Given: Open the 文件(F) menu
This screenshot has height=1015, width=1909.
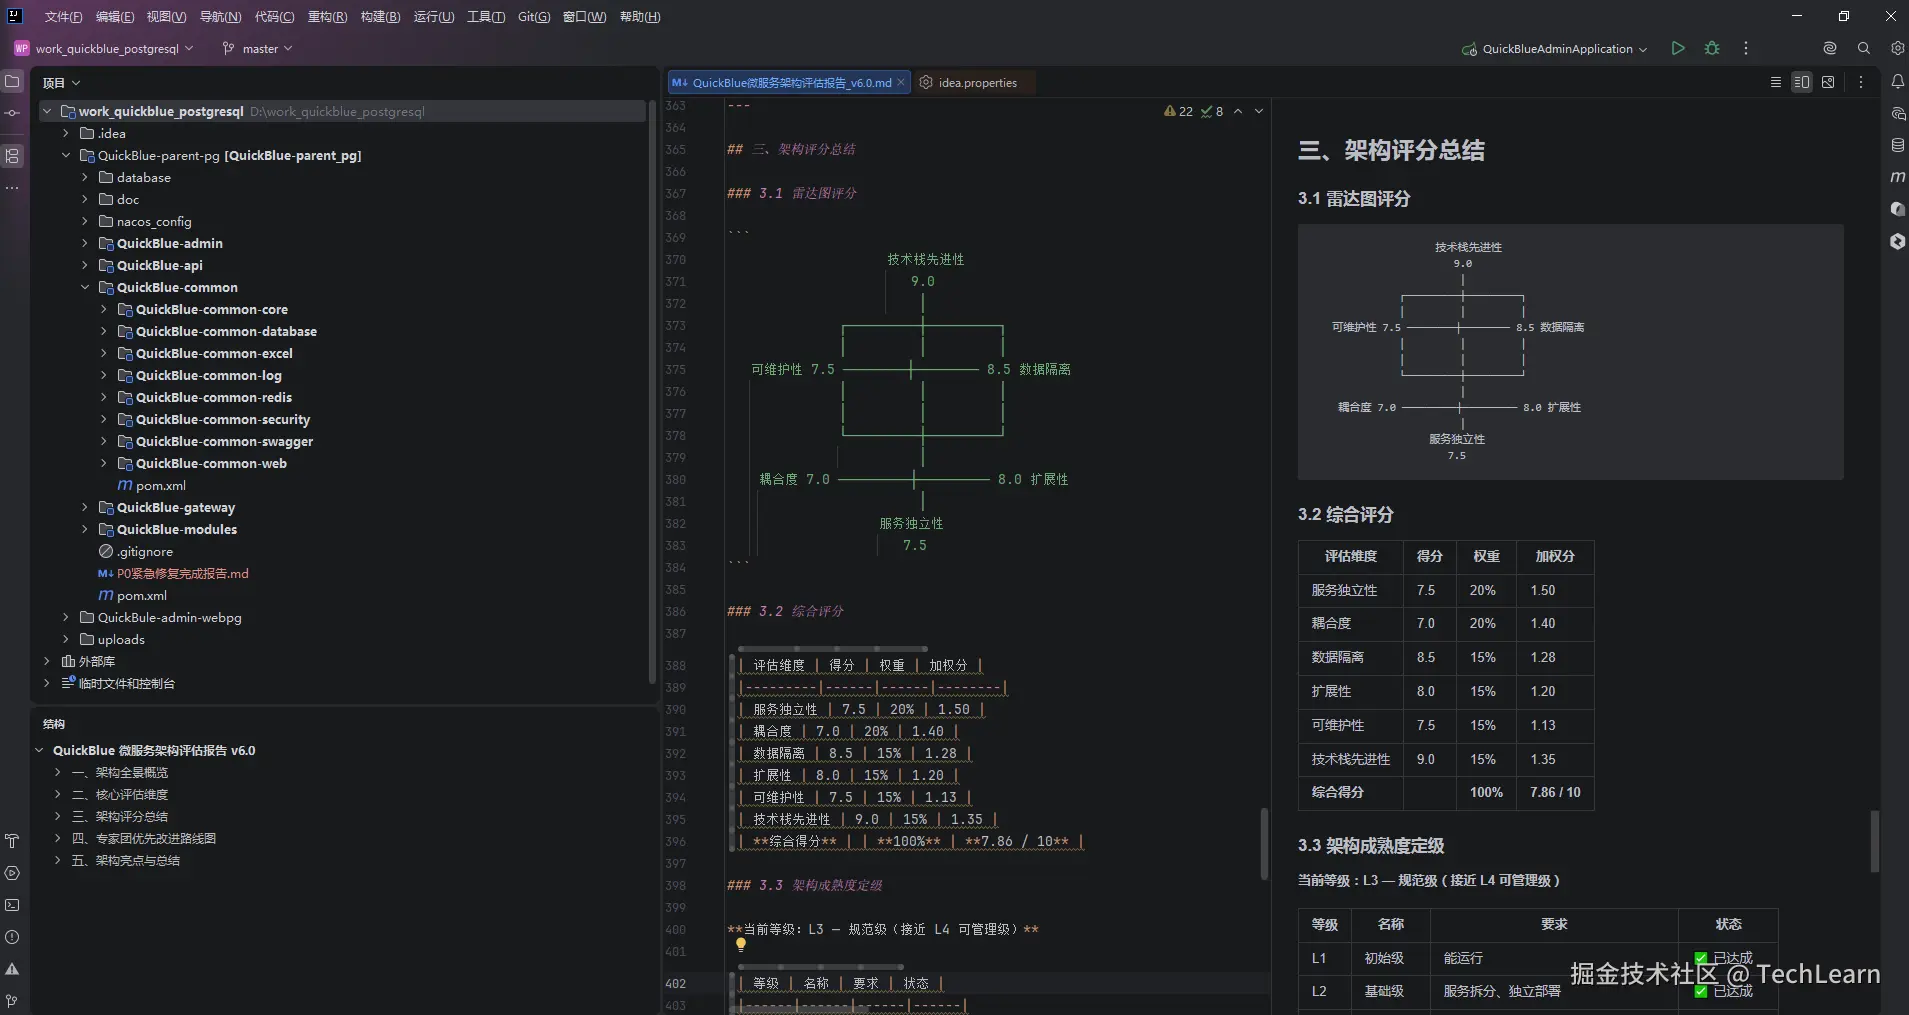Looking at the screenshot, I should [63, 16].
